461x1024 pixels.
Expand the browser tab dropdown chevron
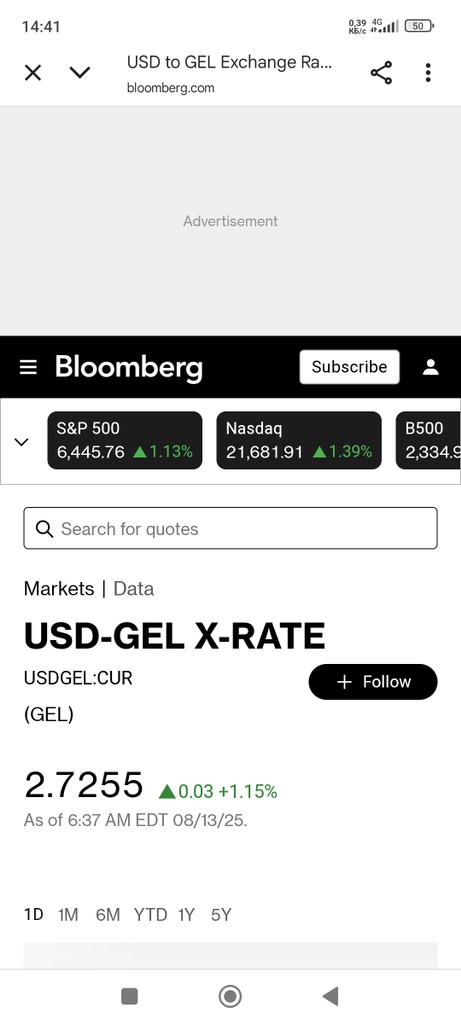point(80,72)
